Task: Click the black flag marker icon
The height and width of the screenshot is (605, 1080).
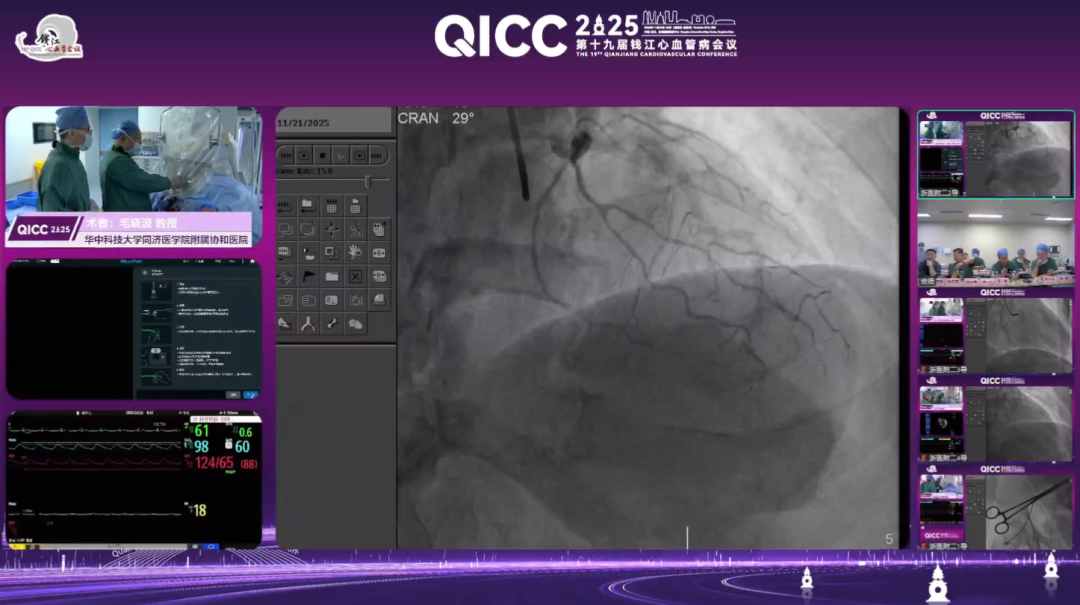Action: [x=308, y=276]
